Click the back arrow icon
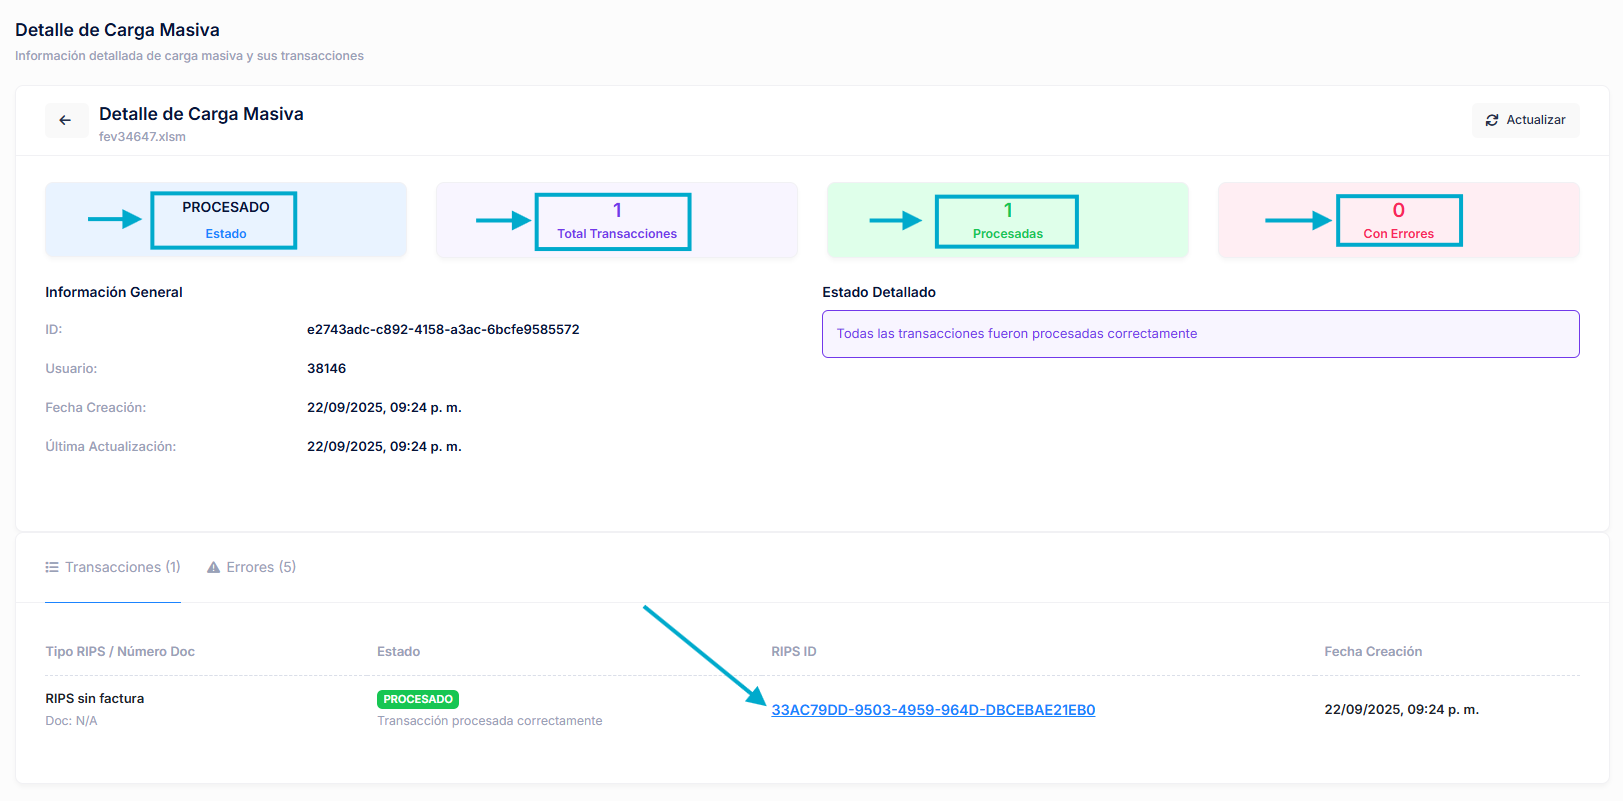Screen dimensions: 1623x801 (x=66, y=120)
